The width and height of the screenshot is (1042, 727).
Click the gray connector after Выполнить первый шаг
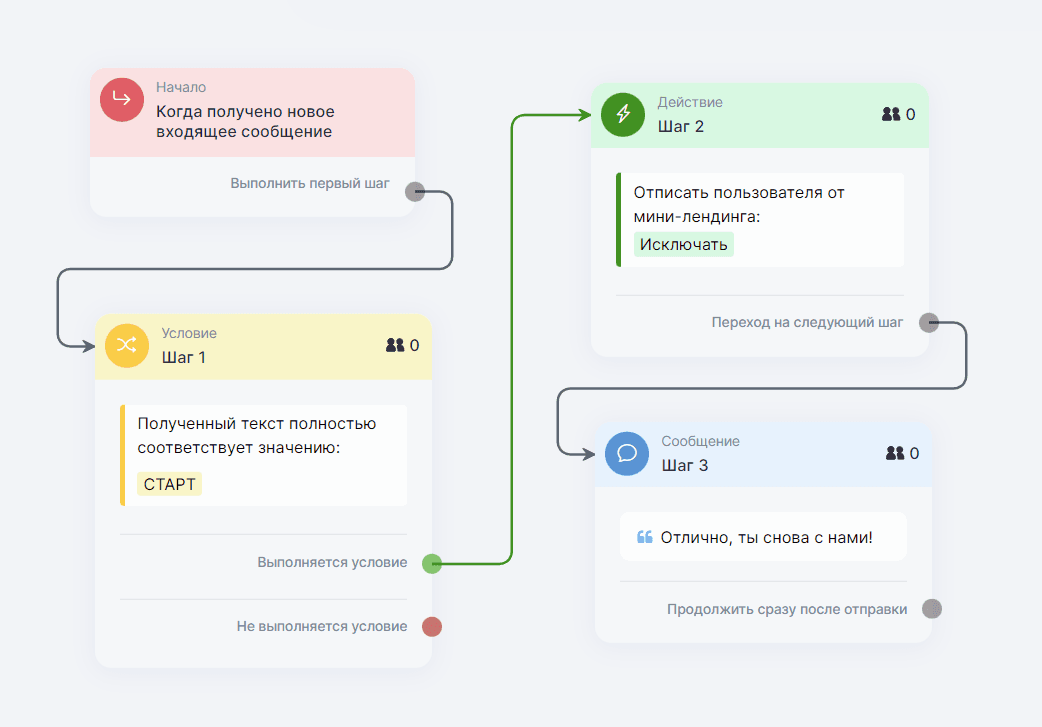click(x=415, y=194)
